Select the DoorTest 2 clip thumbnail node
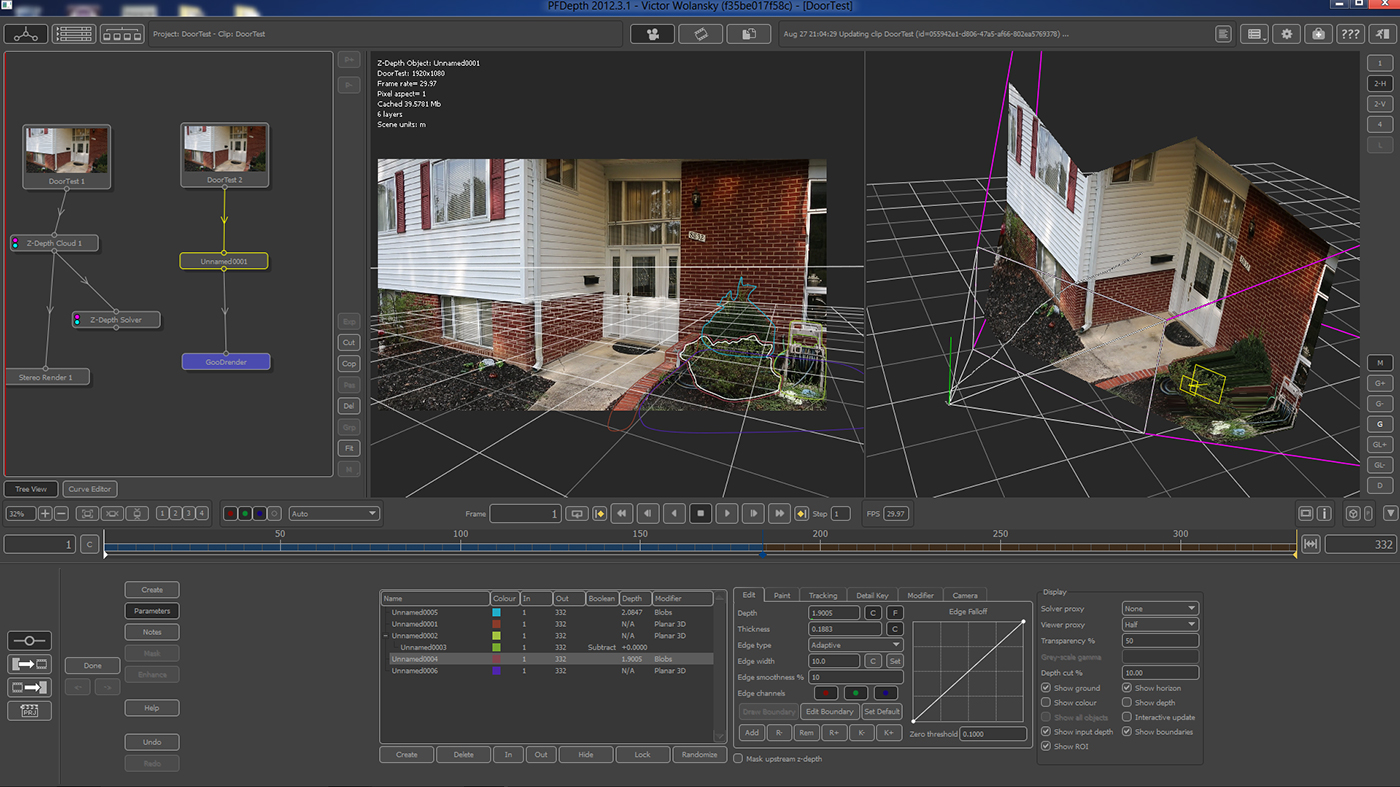1400x787 pixels. (x=224, y=155)
